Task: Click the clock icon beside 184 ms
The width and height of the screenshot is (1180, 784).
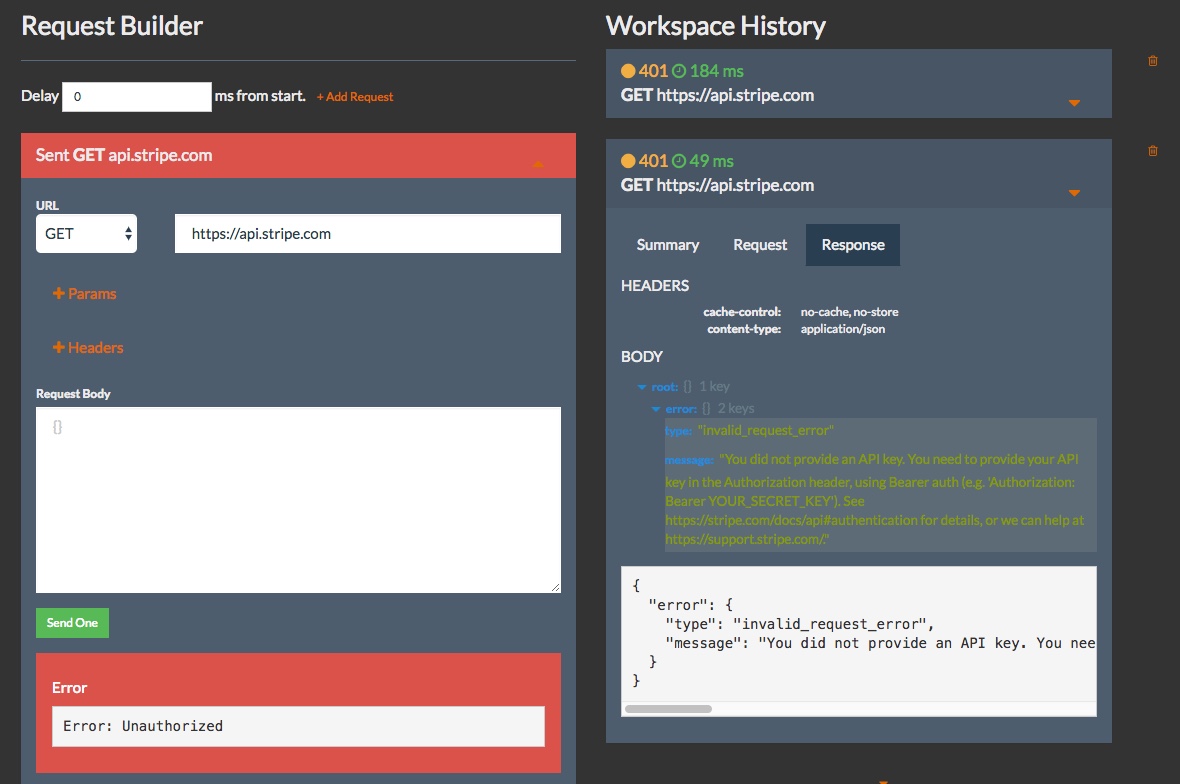Action: click(679, 71)
